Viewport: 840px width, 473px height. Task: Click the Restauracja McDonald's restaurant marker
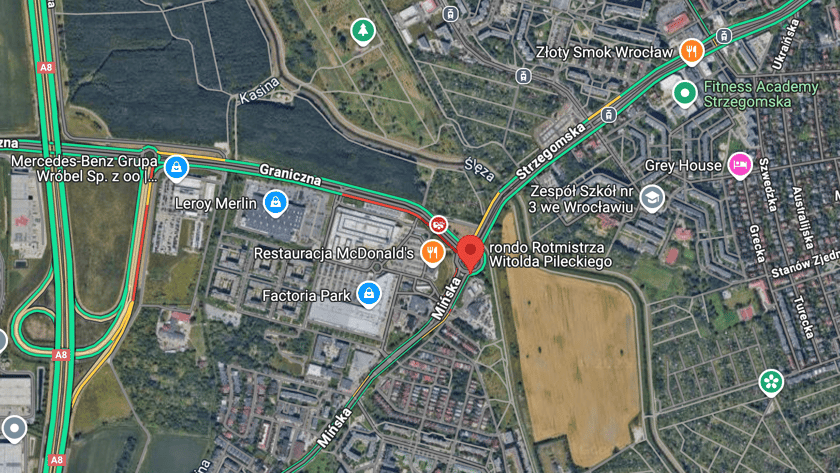point(432,252)
